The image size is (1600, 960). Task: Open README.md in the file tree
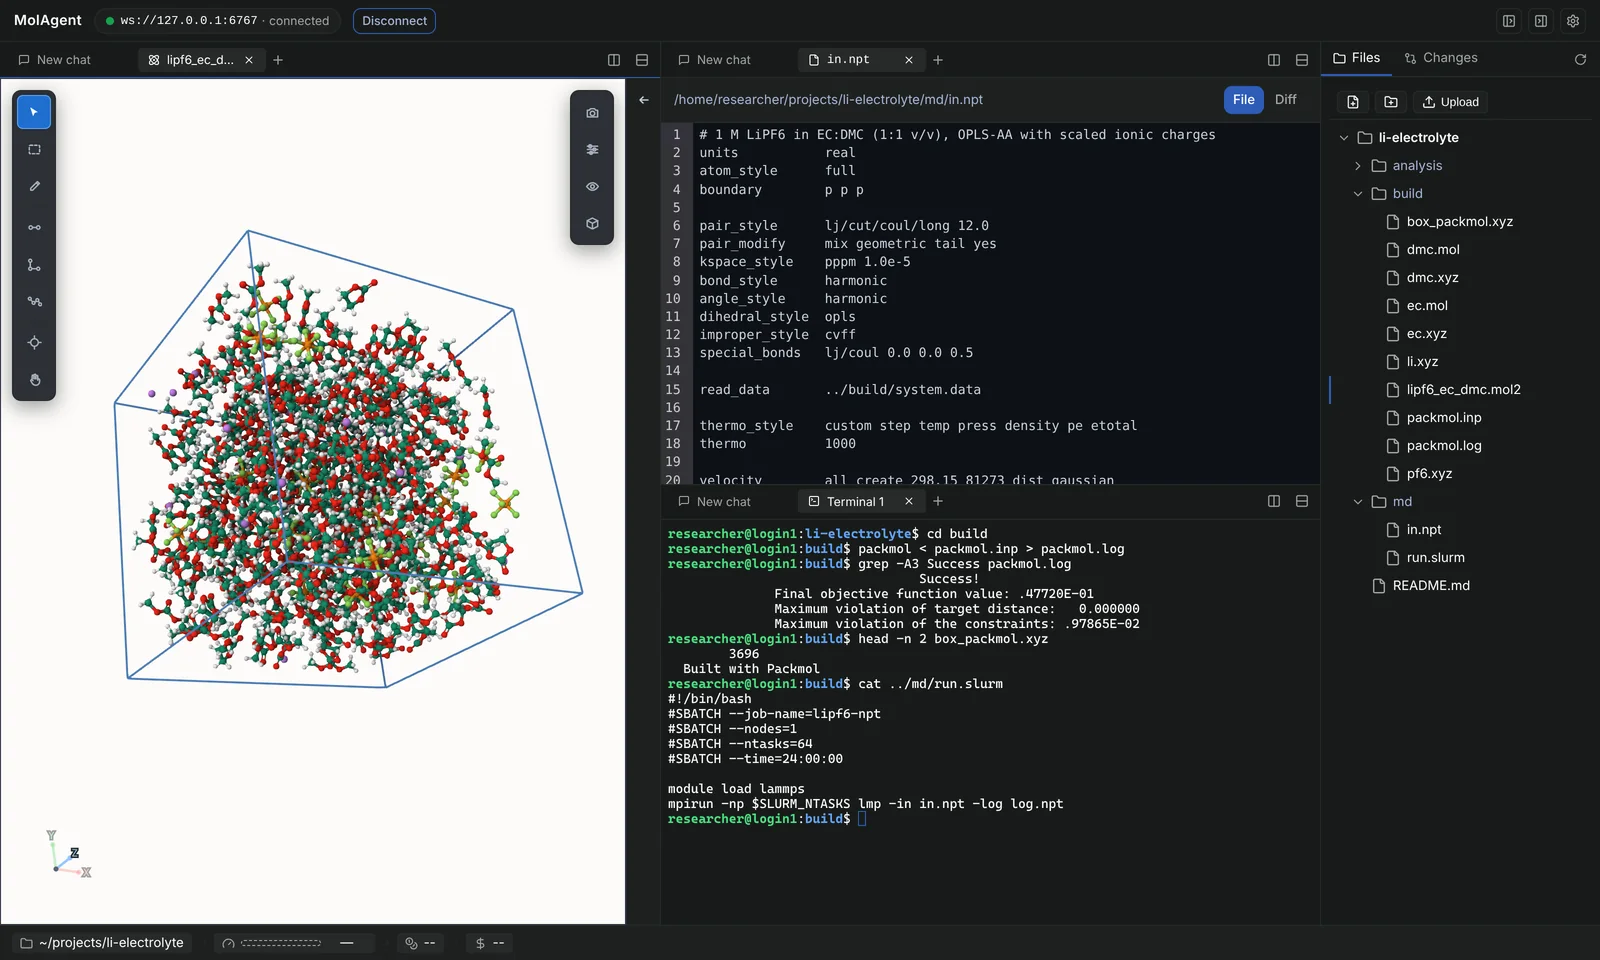click(x=1431, y=586)
